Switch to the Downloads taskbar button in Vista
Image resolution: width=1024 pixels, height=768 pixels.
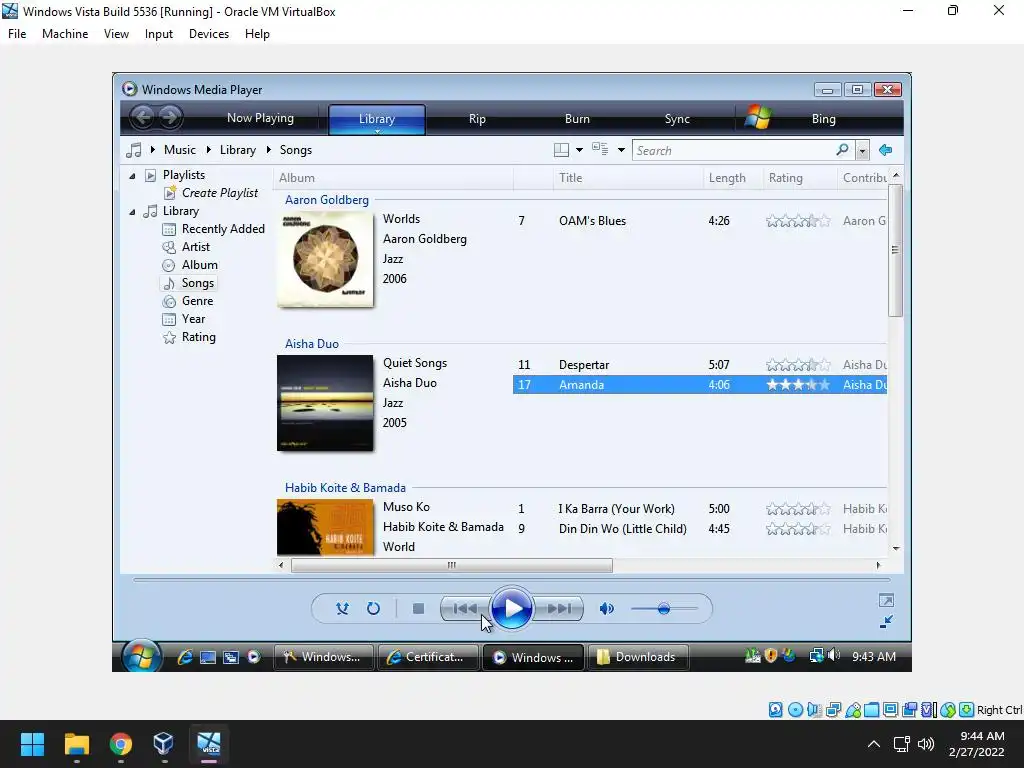coord(637,657)
